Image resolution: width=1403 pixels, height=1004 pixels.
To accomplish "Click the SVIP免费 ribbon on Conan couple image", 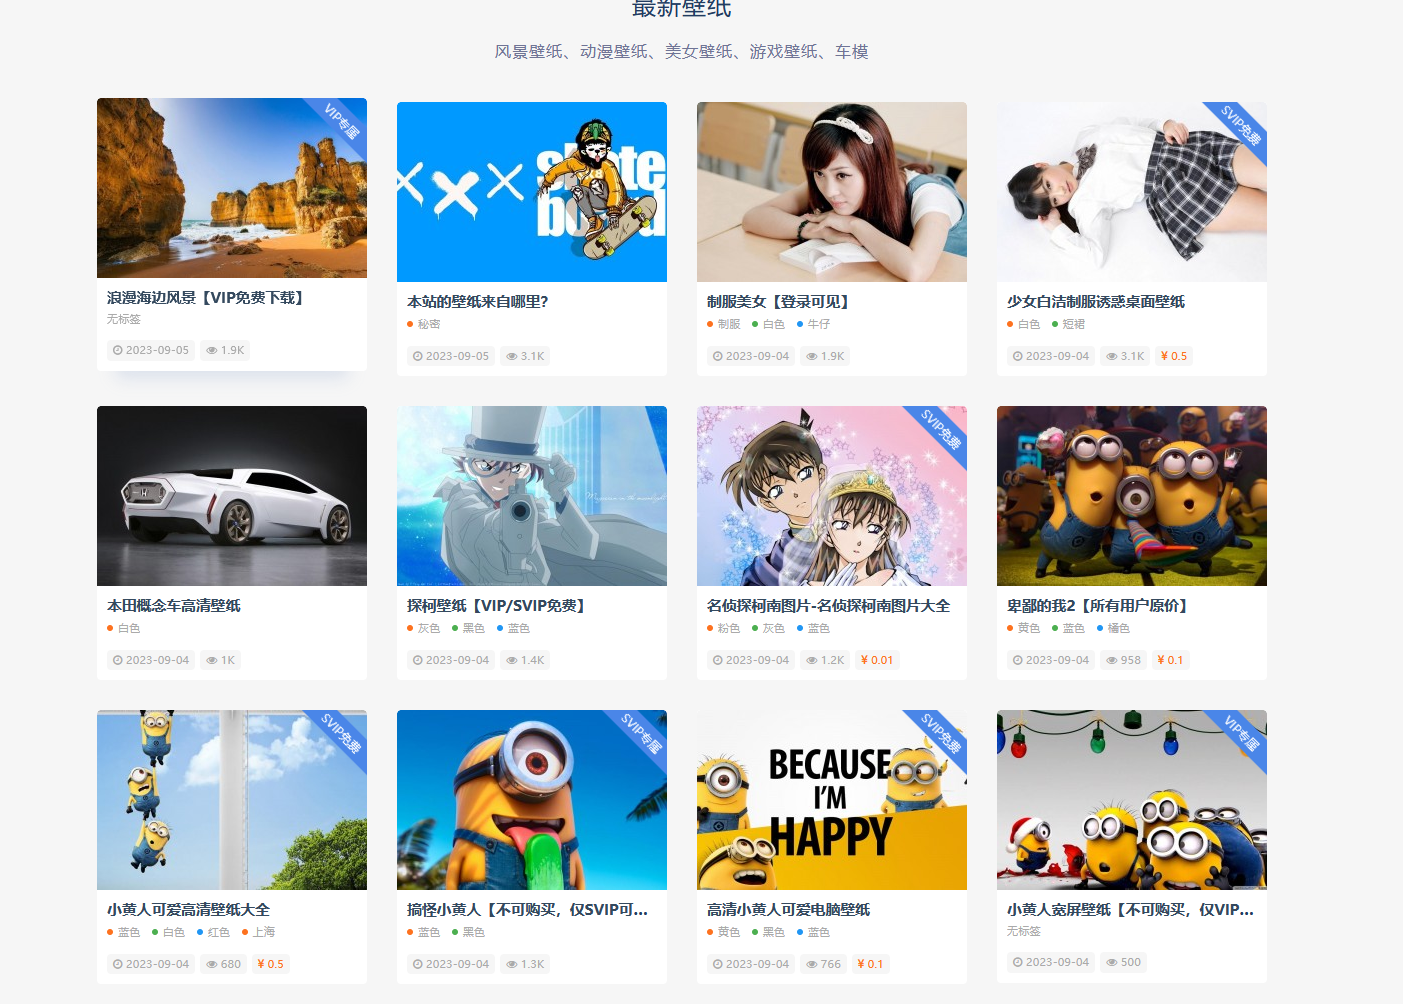I will pos(941,430).
